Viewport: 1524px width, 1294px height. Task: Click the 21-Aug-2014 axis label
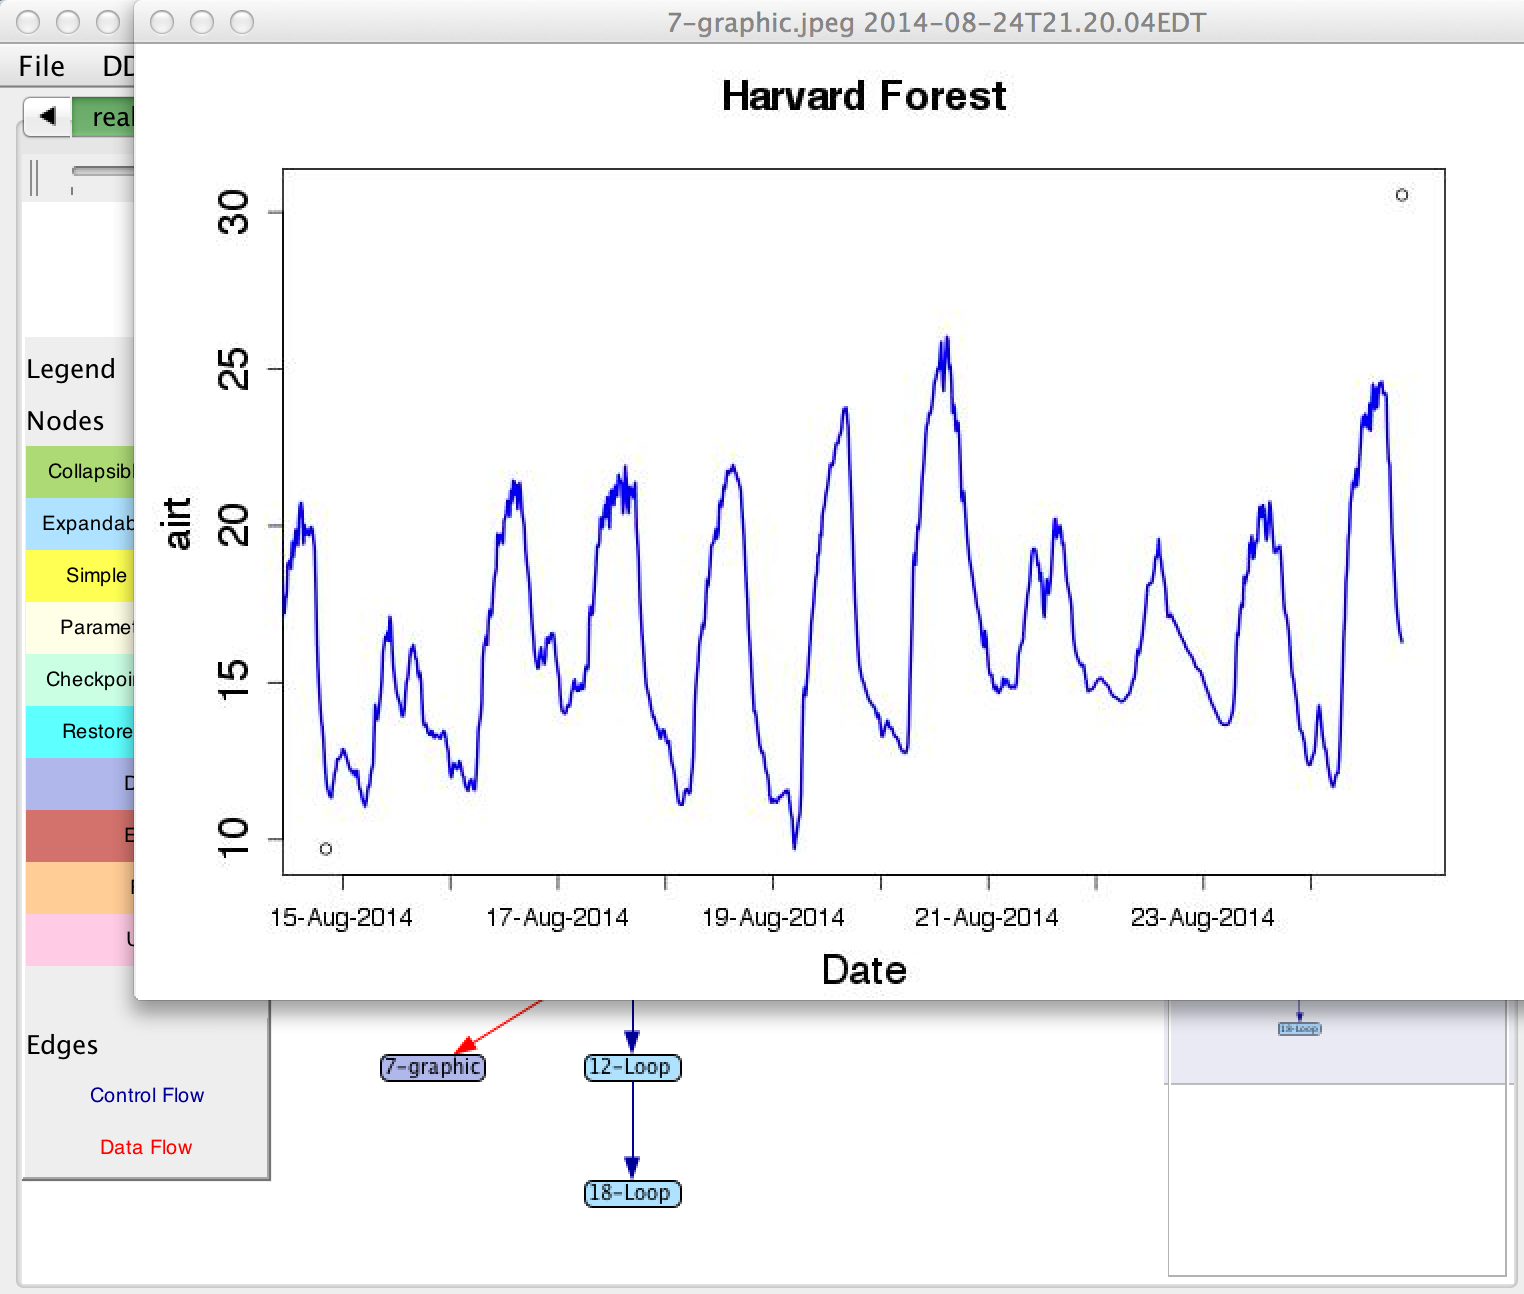click(987, 917)
